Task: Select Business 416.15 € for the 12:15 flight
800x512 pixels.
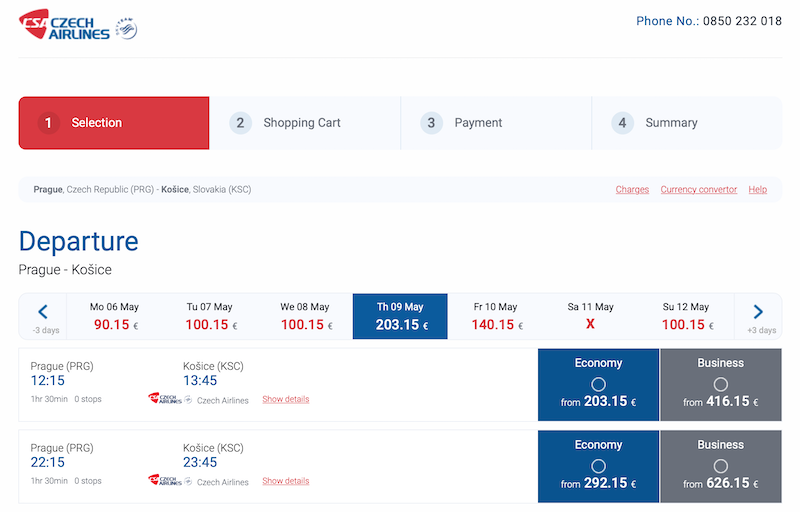Action: coord(721,385)
